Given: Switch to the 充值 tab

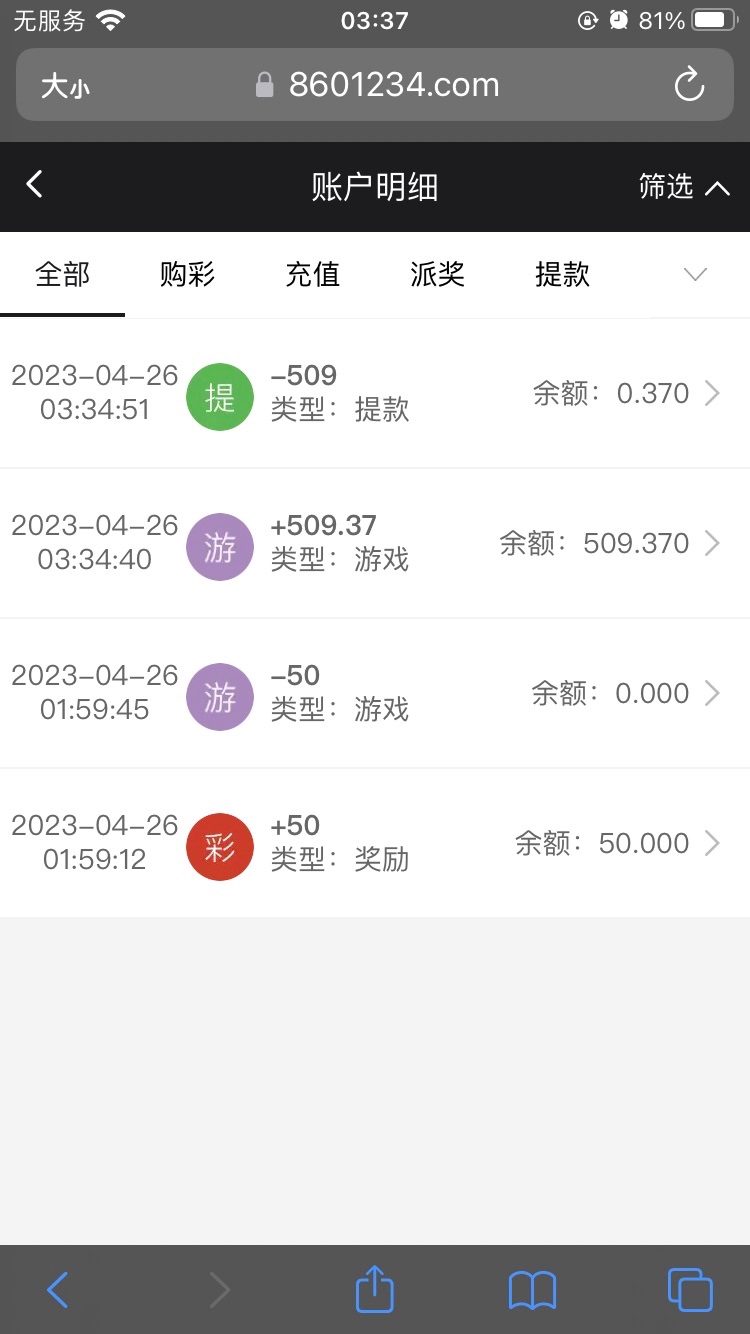Looking at the screenshot, I should point(313,275).
